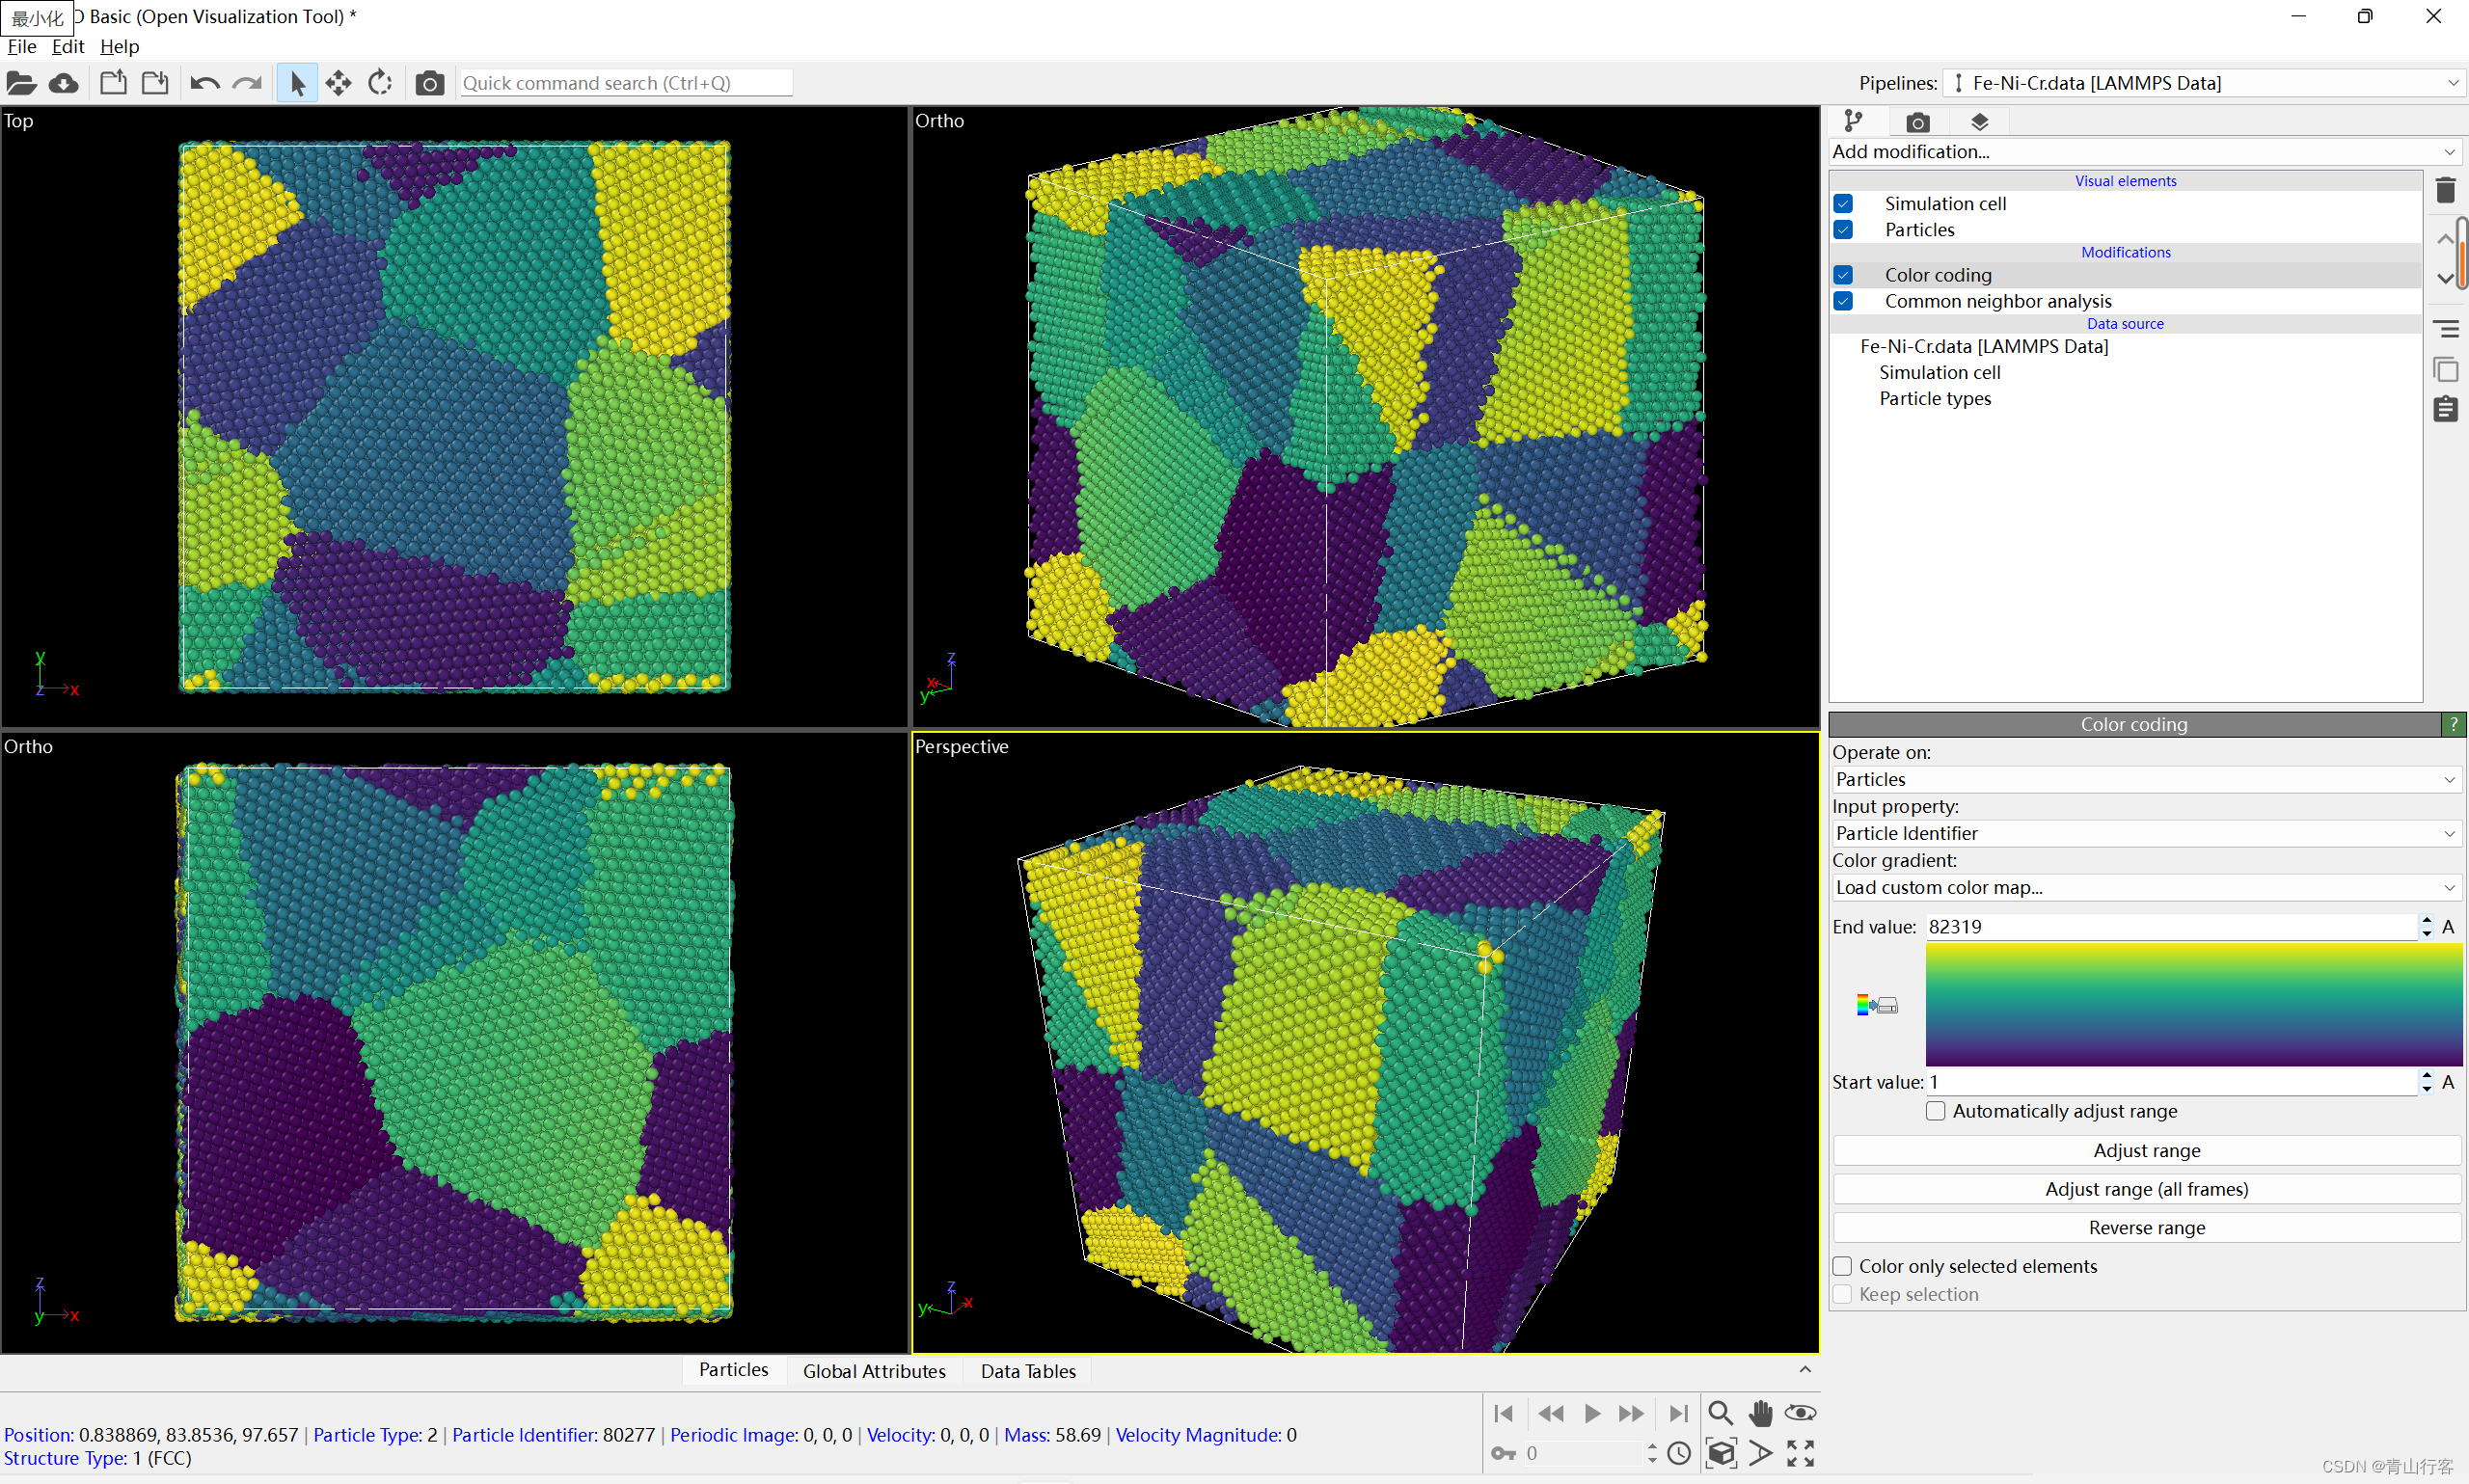Image resolution: width=2469 pixels, height=1484 pixels.
Task: Open the Edit menu
Action: (67, 46)
